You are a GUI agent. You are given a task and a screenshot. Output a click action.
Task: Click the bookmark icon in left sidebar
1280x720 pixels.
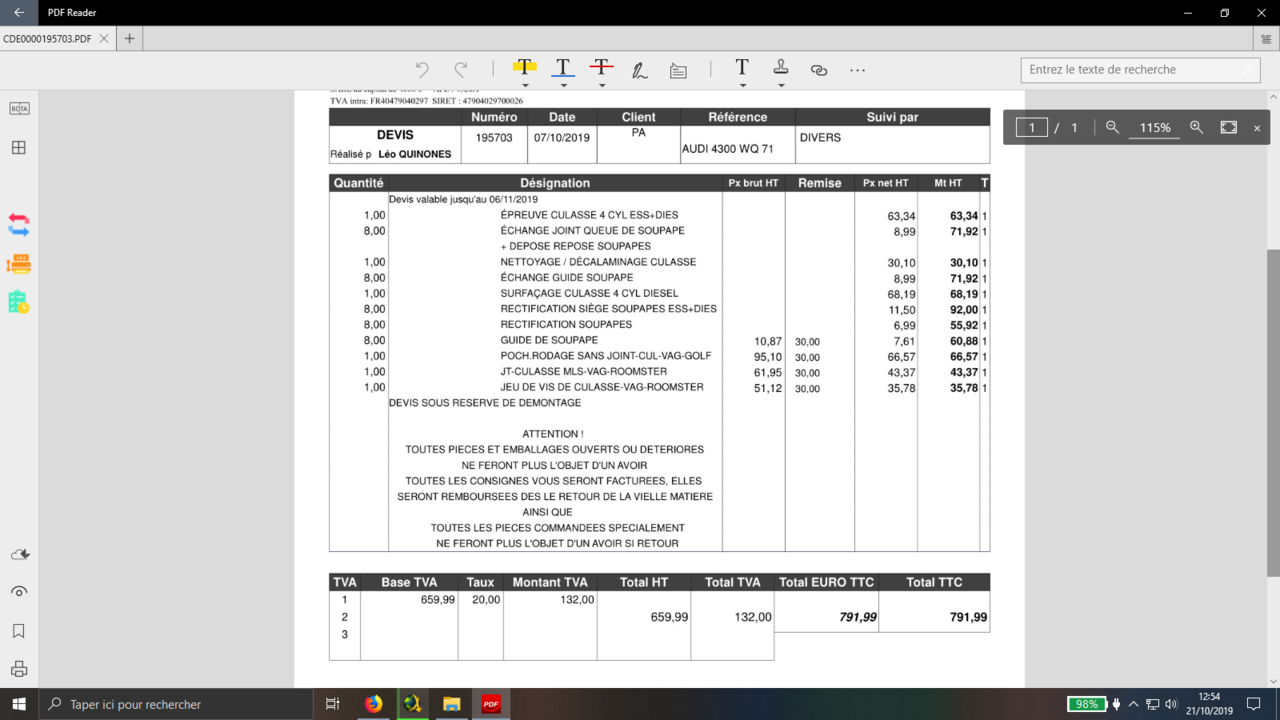point(19,631)
